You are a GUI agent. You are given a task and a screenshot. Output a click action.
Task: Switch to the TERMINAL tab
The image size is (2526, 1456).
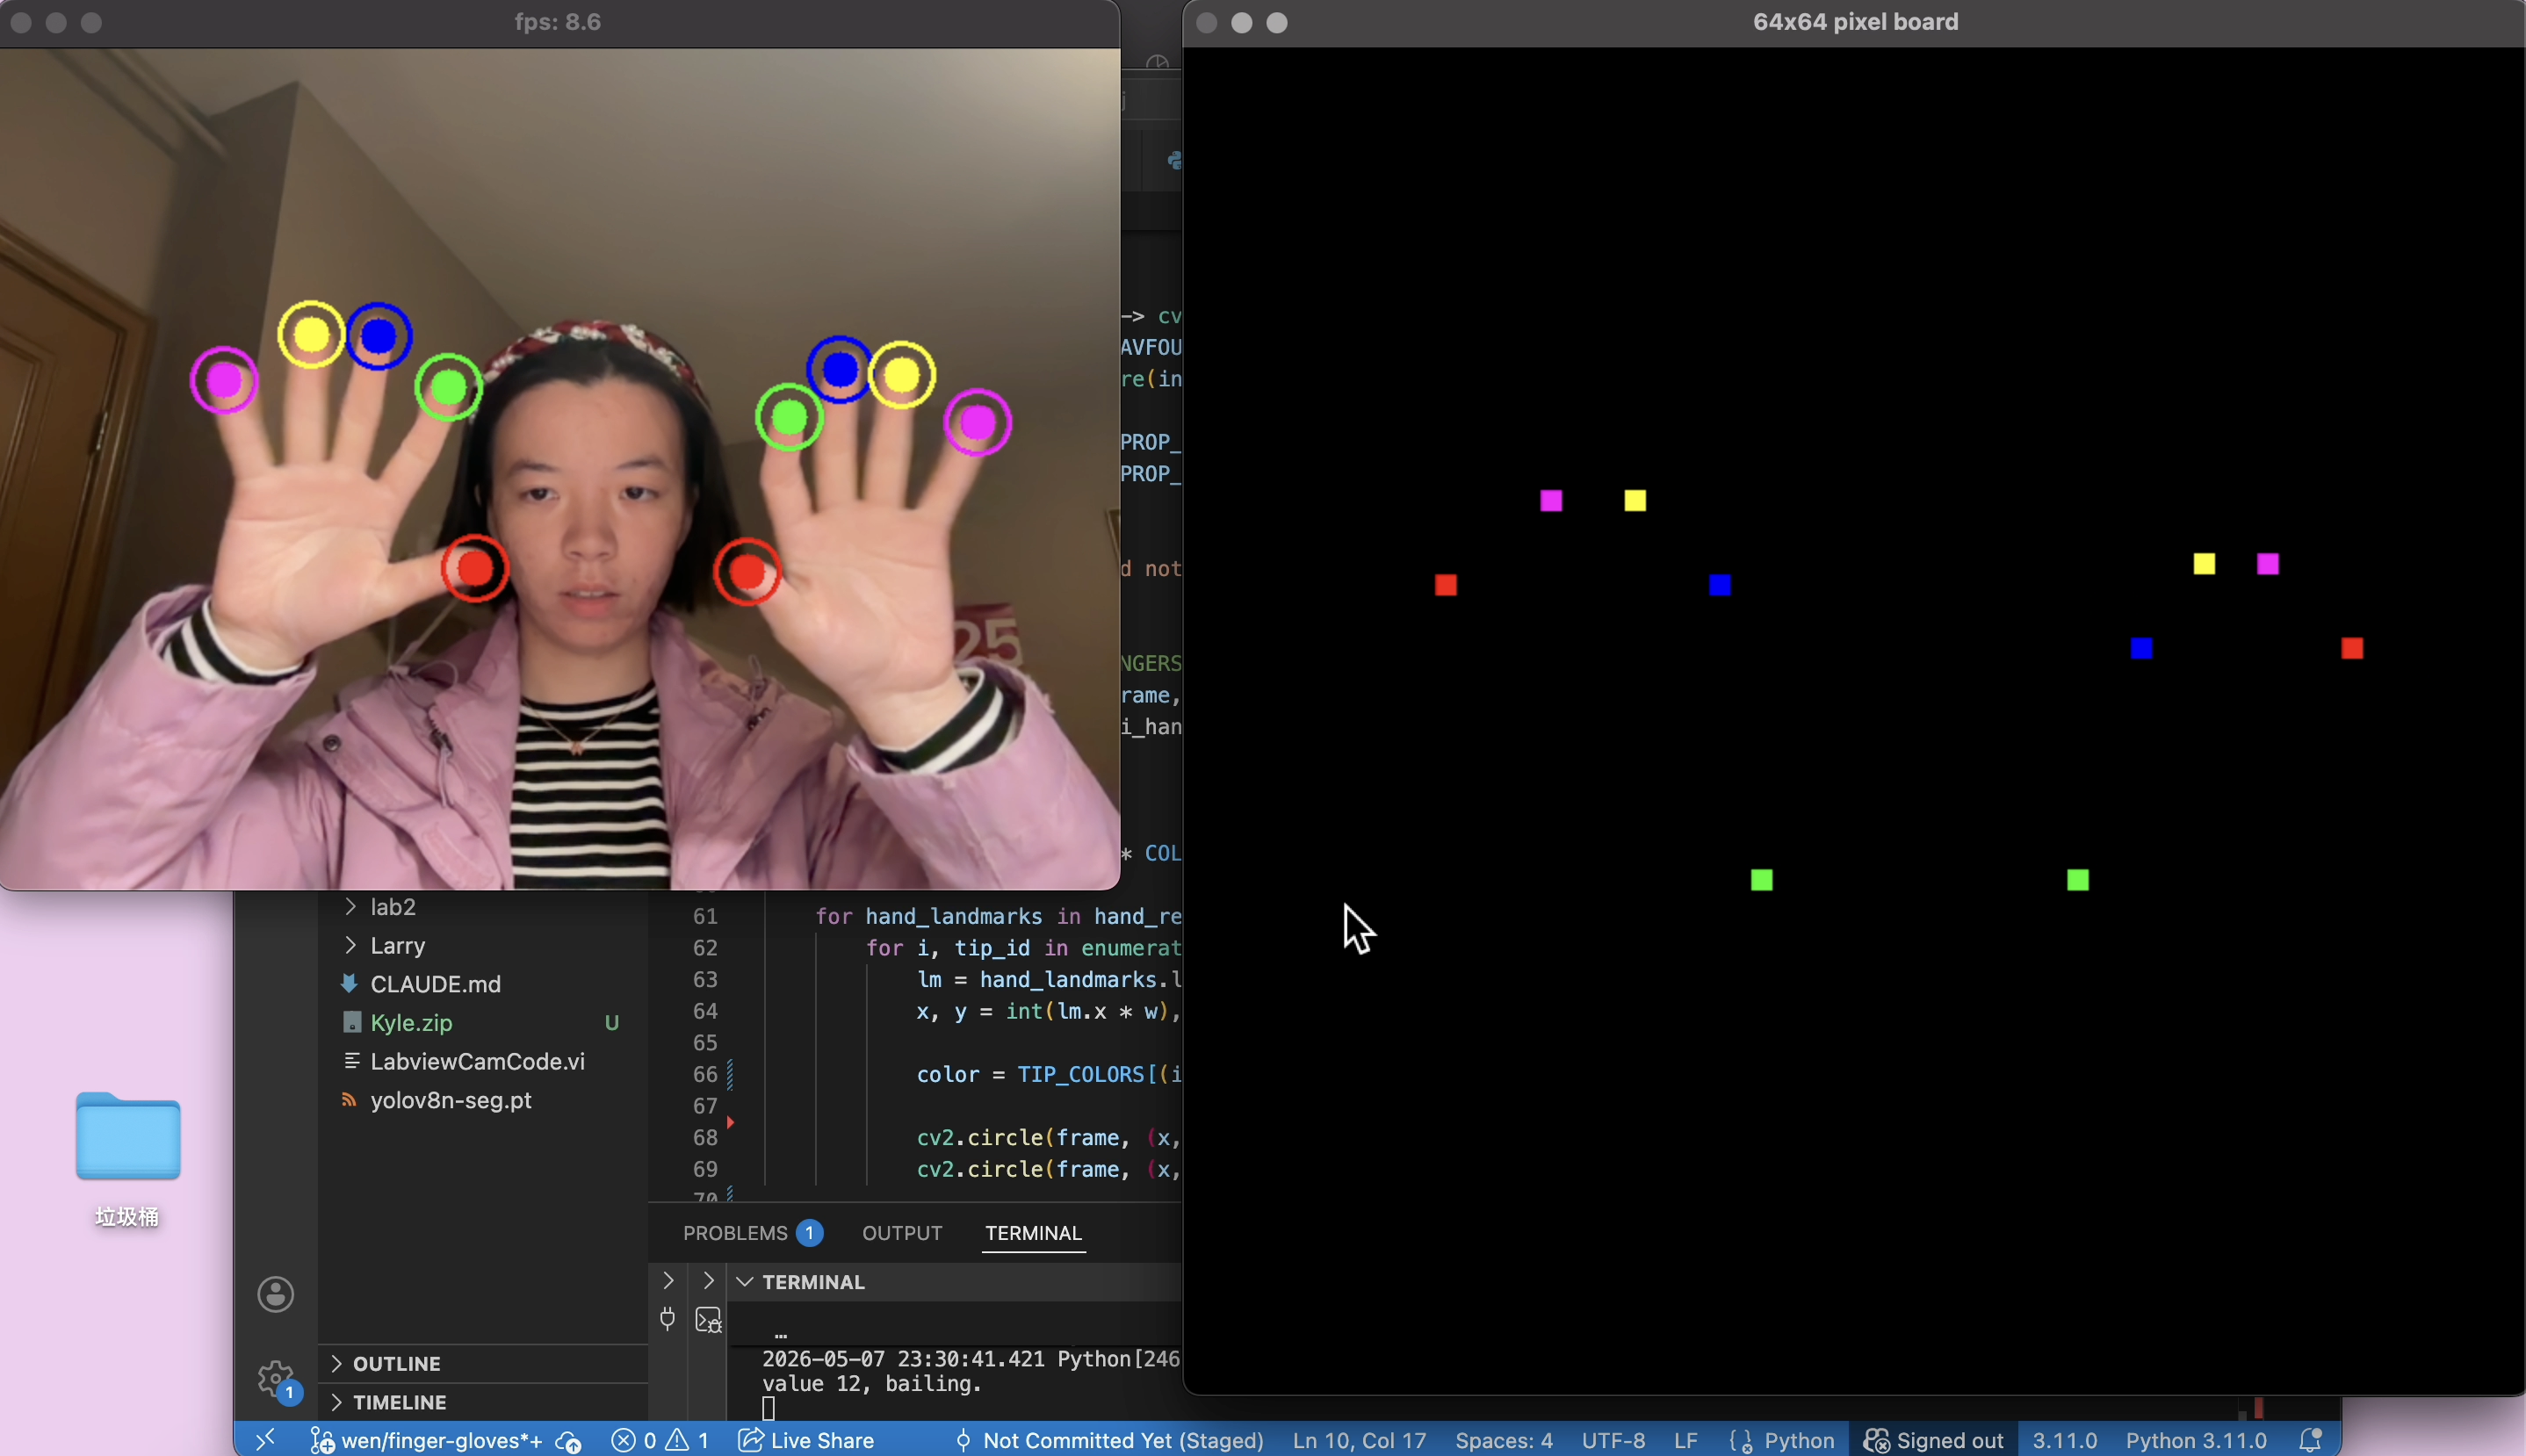tap(1033, 1233)
